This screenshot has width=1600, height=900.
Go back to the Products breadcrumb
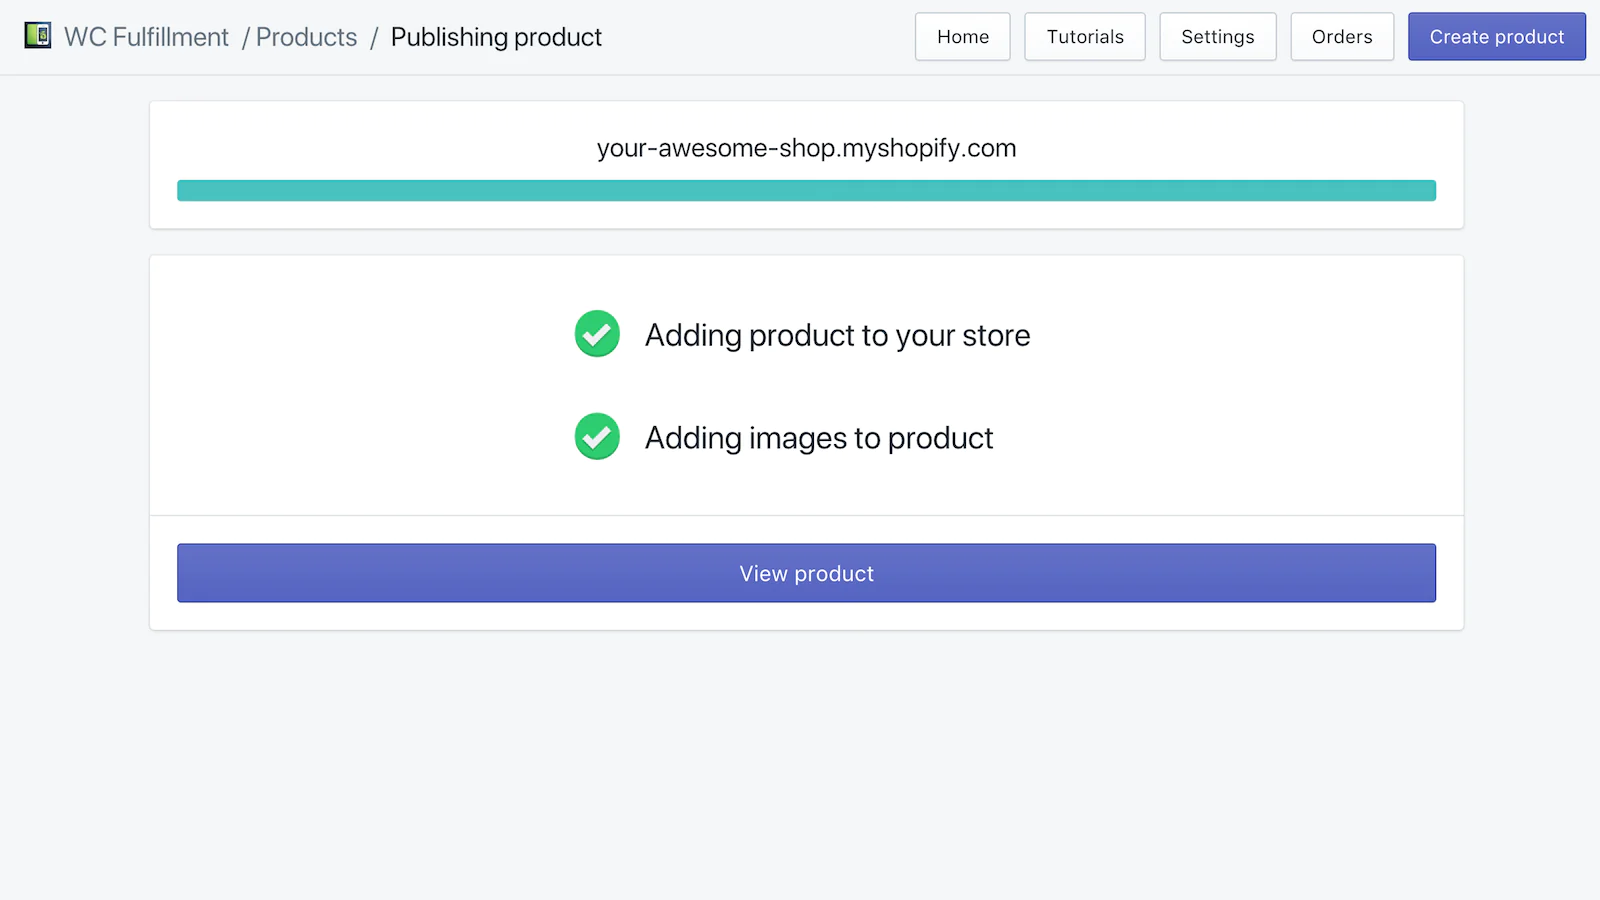coord(306,37)
